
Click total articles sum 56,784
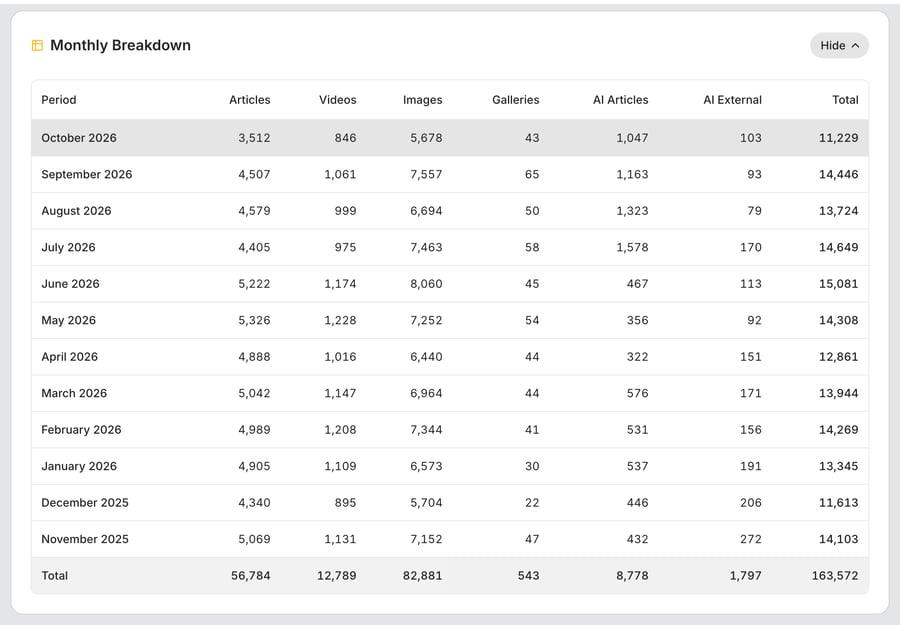251,576
